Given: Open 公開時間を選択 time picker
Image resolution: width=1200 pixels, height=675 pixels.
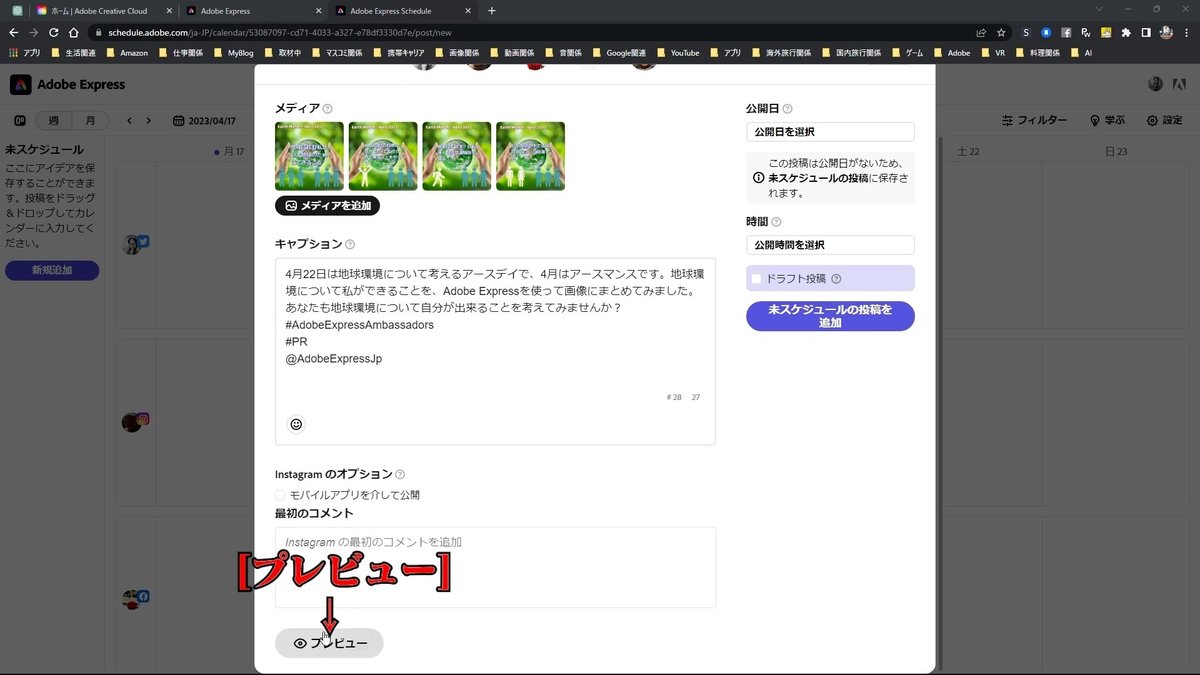Looking at the screenshot, I should [830, 245].
